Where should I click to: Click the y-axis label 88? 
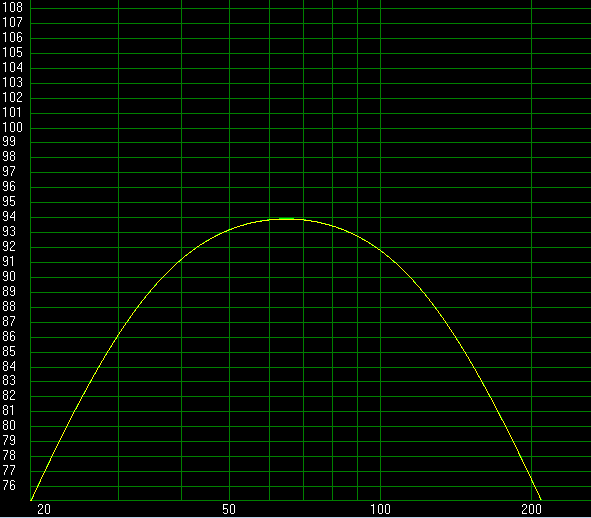click(x=9, y=306)
